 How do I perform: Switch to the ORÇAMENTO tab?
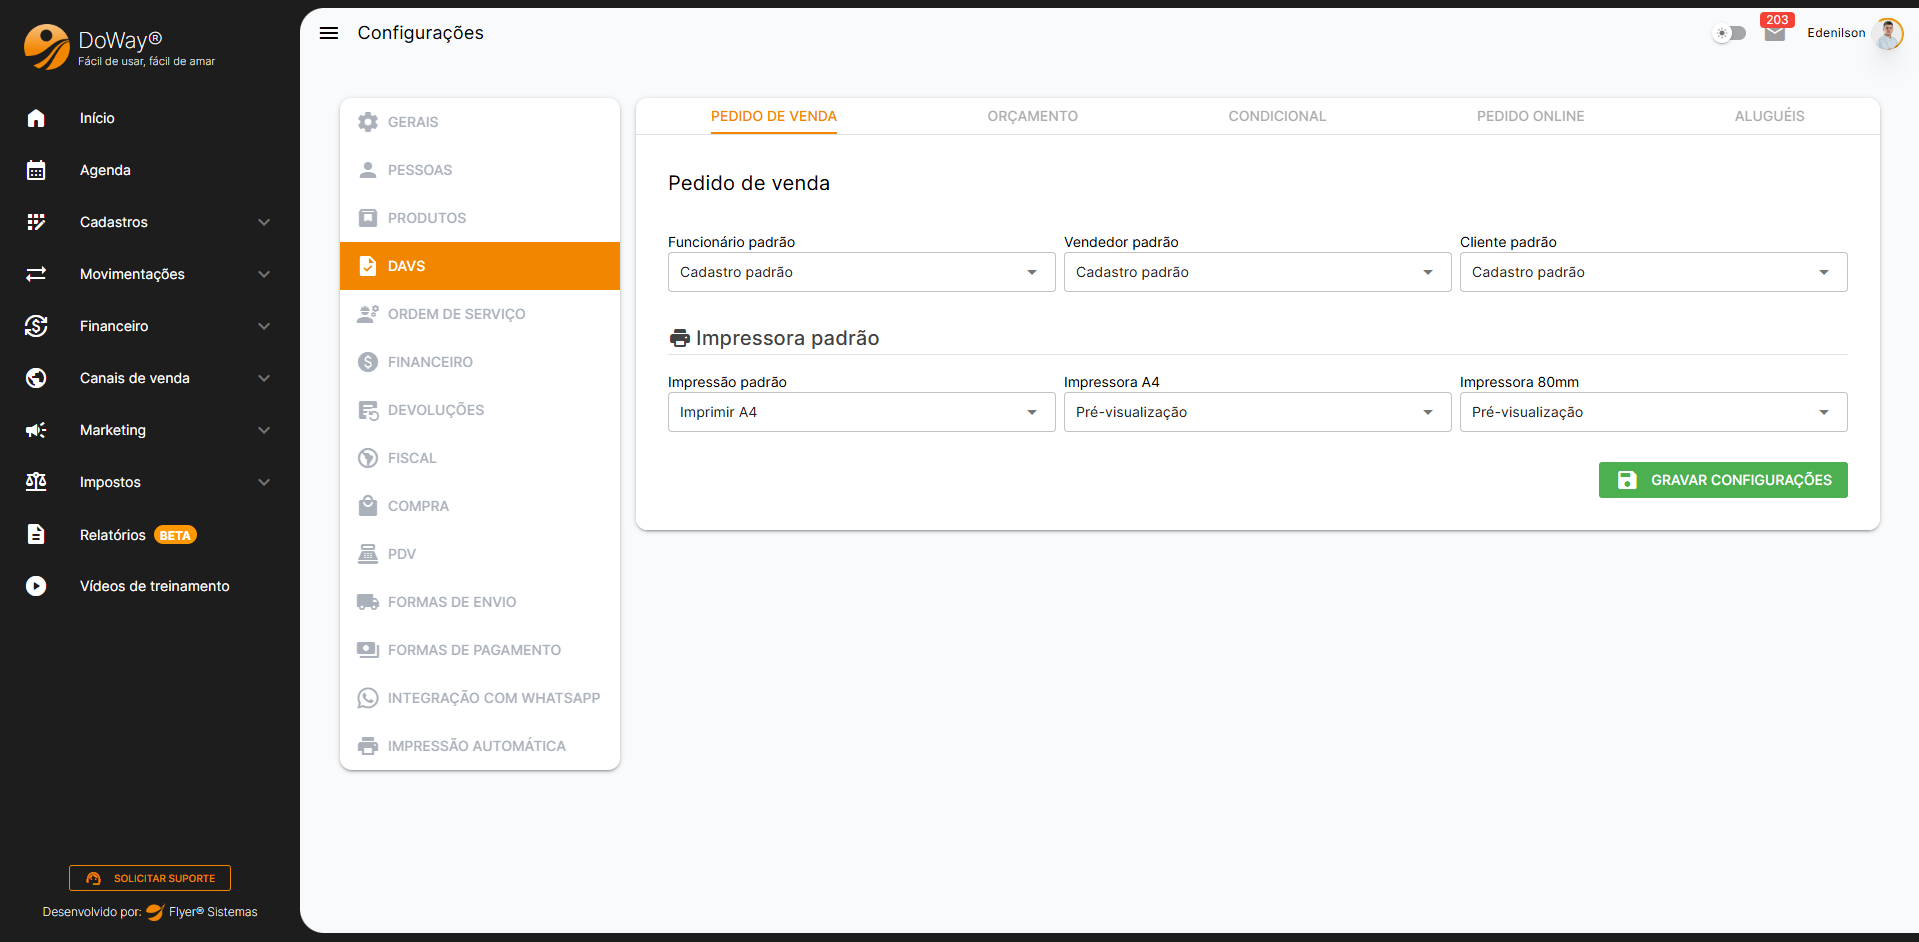click(x=1032, y=116)
